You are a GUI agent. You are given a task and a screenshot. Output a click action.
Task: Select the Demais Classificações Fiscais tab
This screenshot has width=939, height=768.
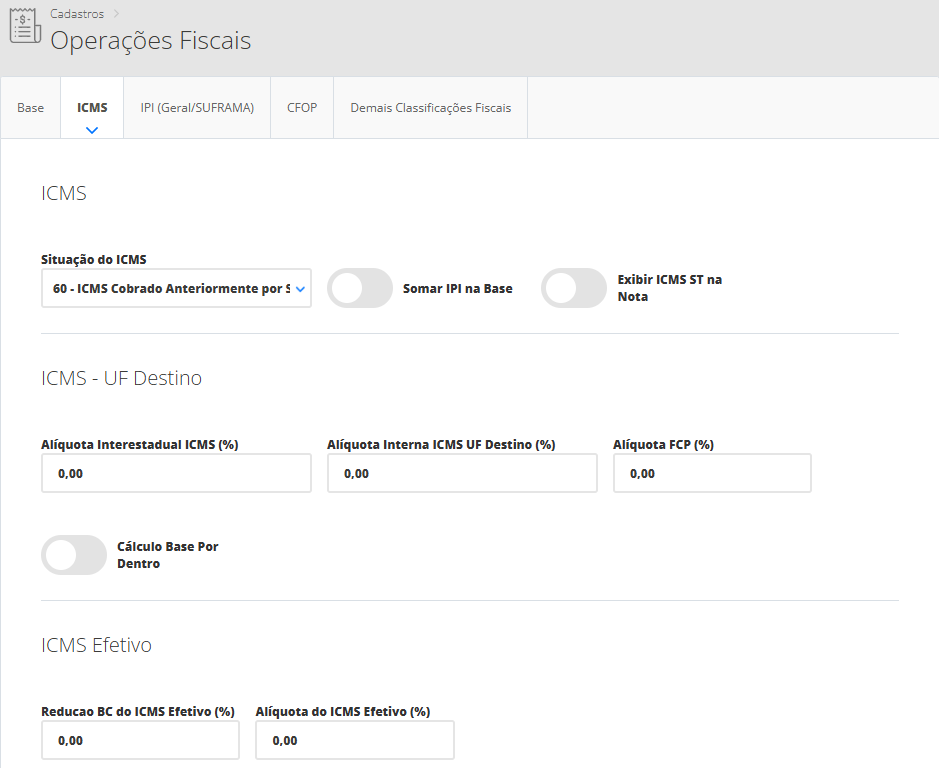(x=430, y=107)
